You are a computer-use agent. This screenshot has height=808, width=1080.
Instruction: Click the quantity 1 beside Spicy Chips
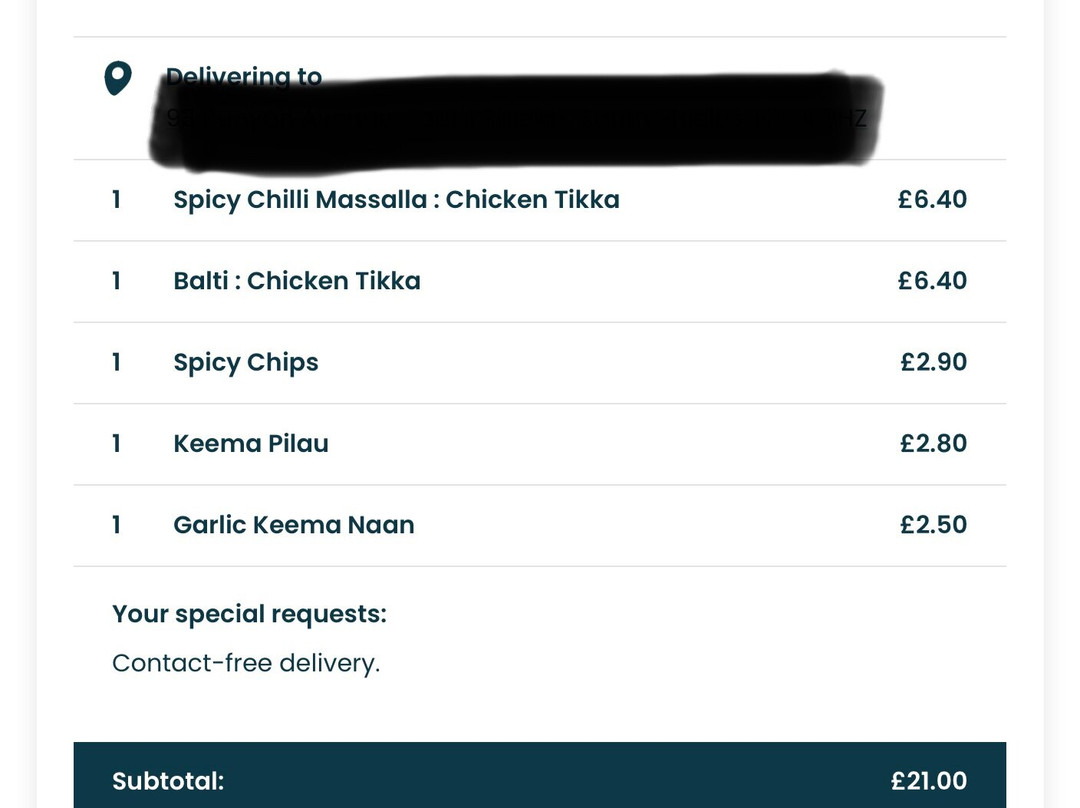[116, 362]
